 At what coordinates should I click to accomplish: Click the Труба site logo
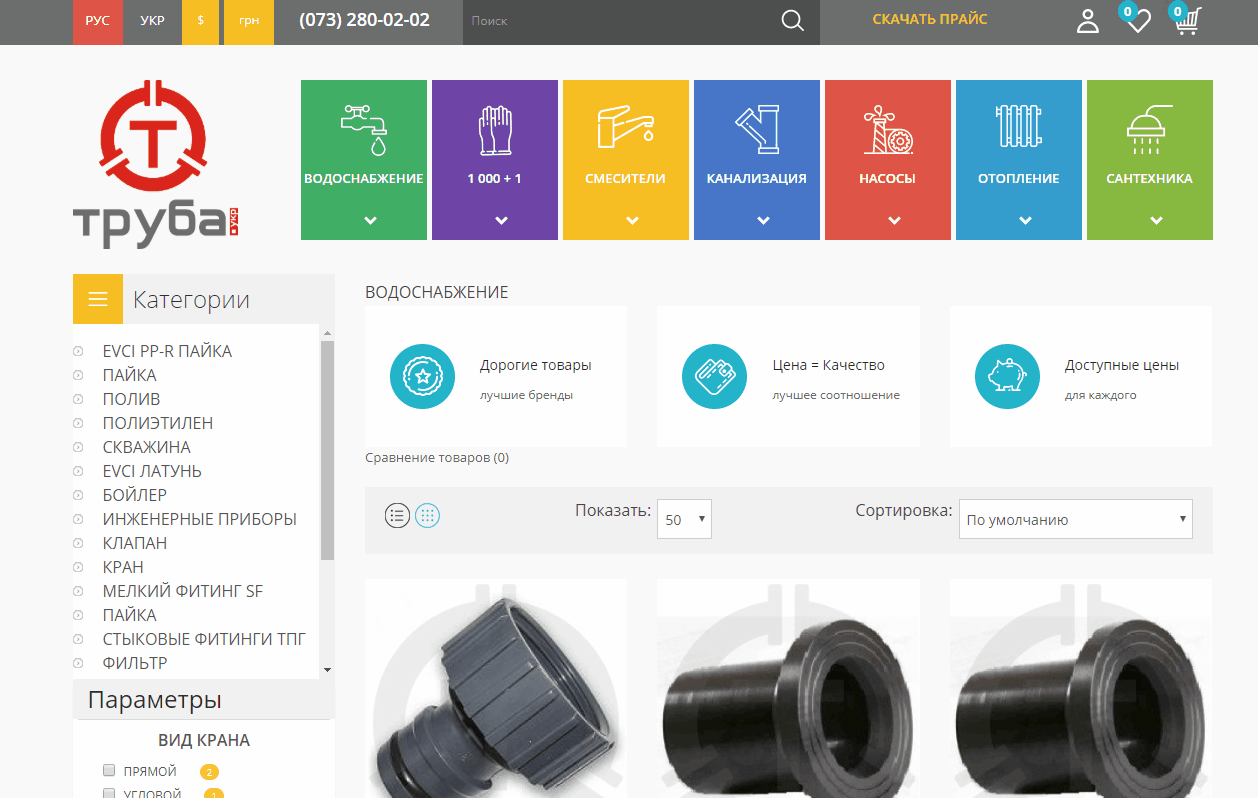point(155,164)
